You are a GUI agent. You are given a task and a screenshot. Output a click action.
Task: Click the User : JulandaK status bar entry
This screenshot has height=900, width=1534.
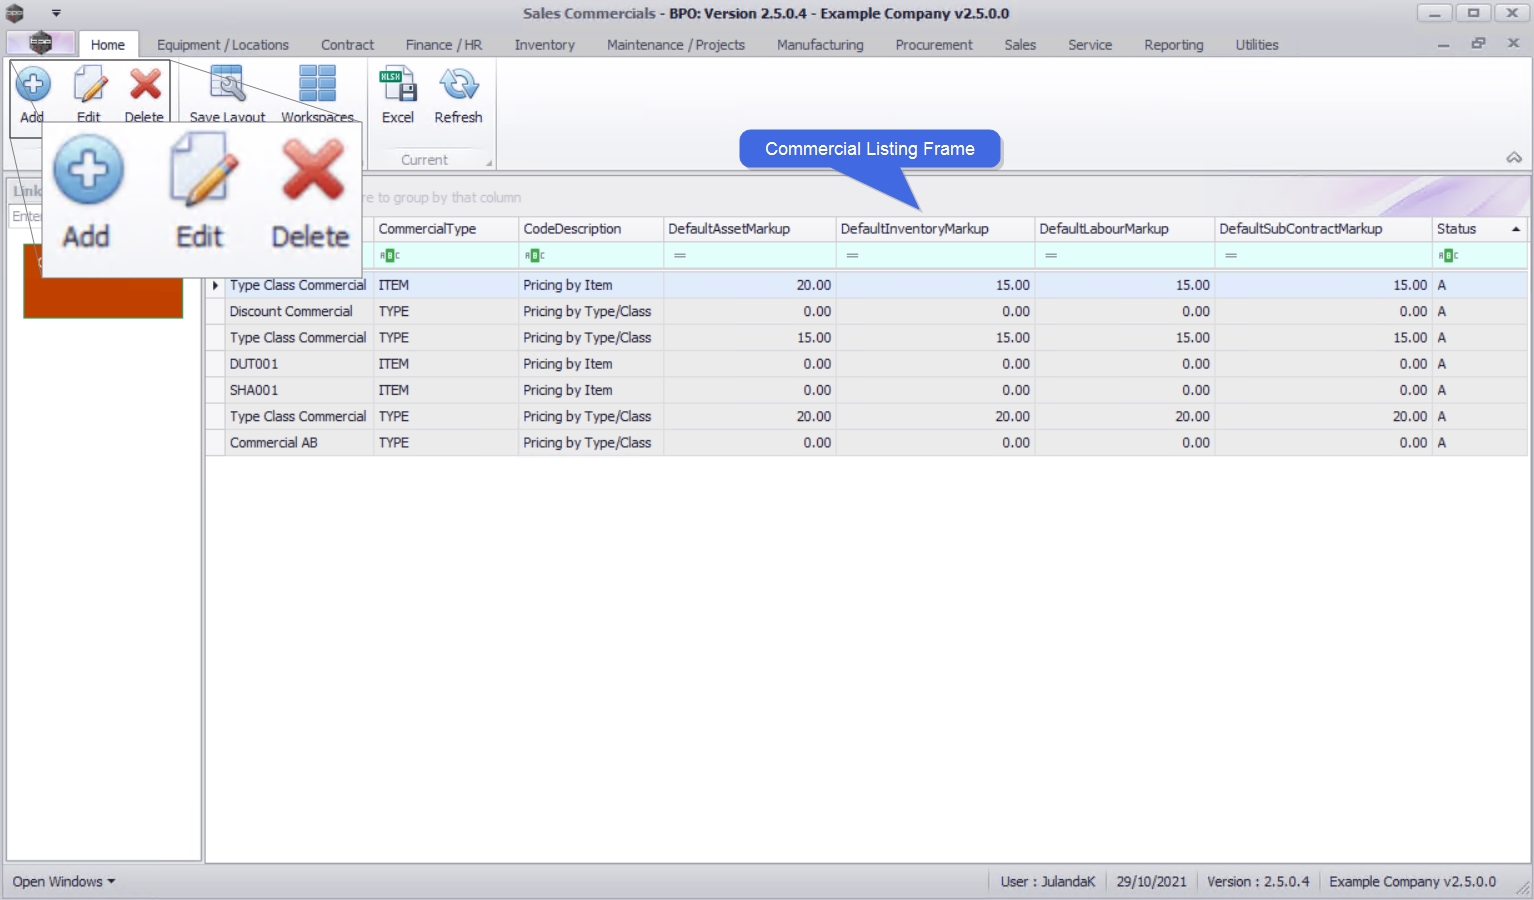pos(1048,882)
